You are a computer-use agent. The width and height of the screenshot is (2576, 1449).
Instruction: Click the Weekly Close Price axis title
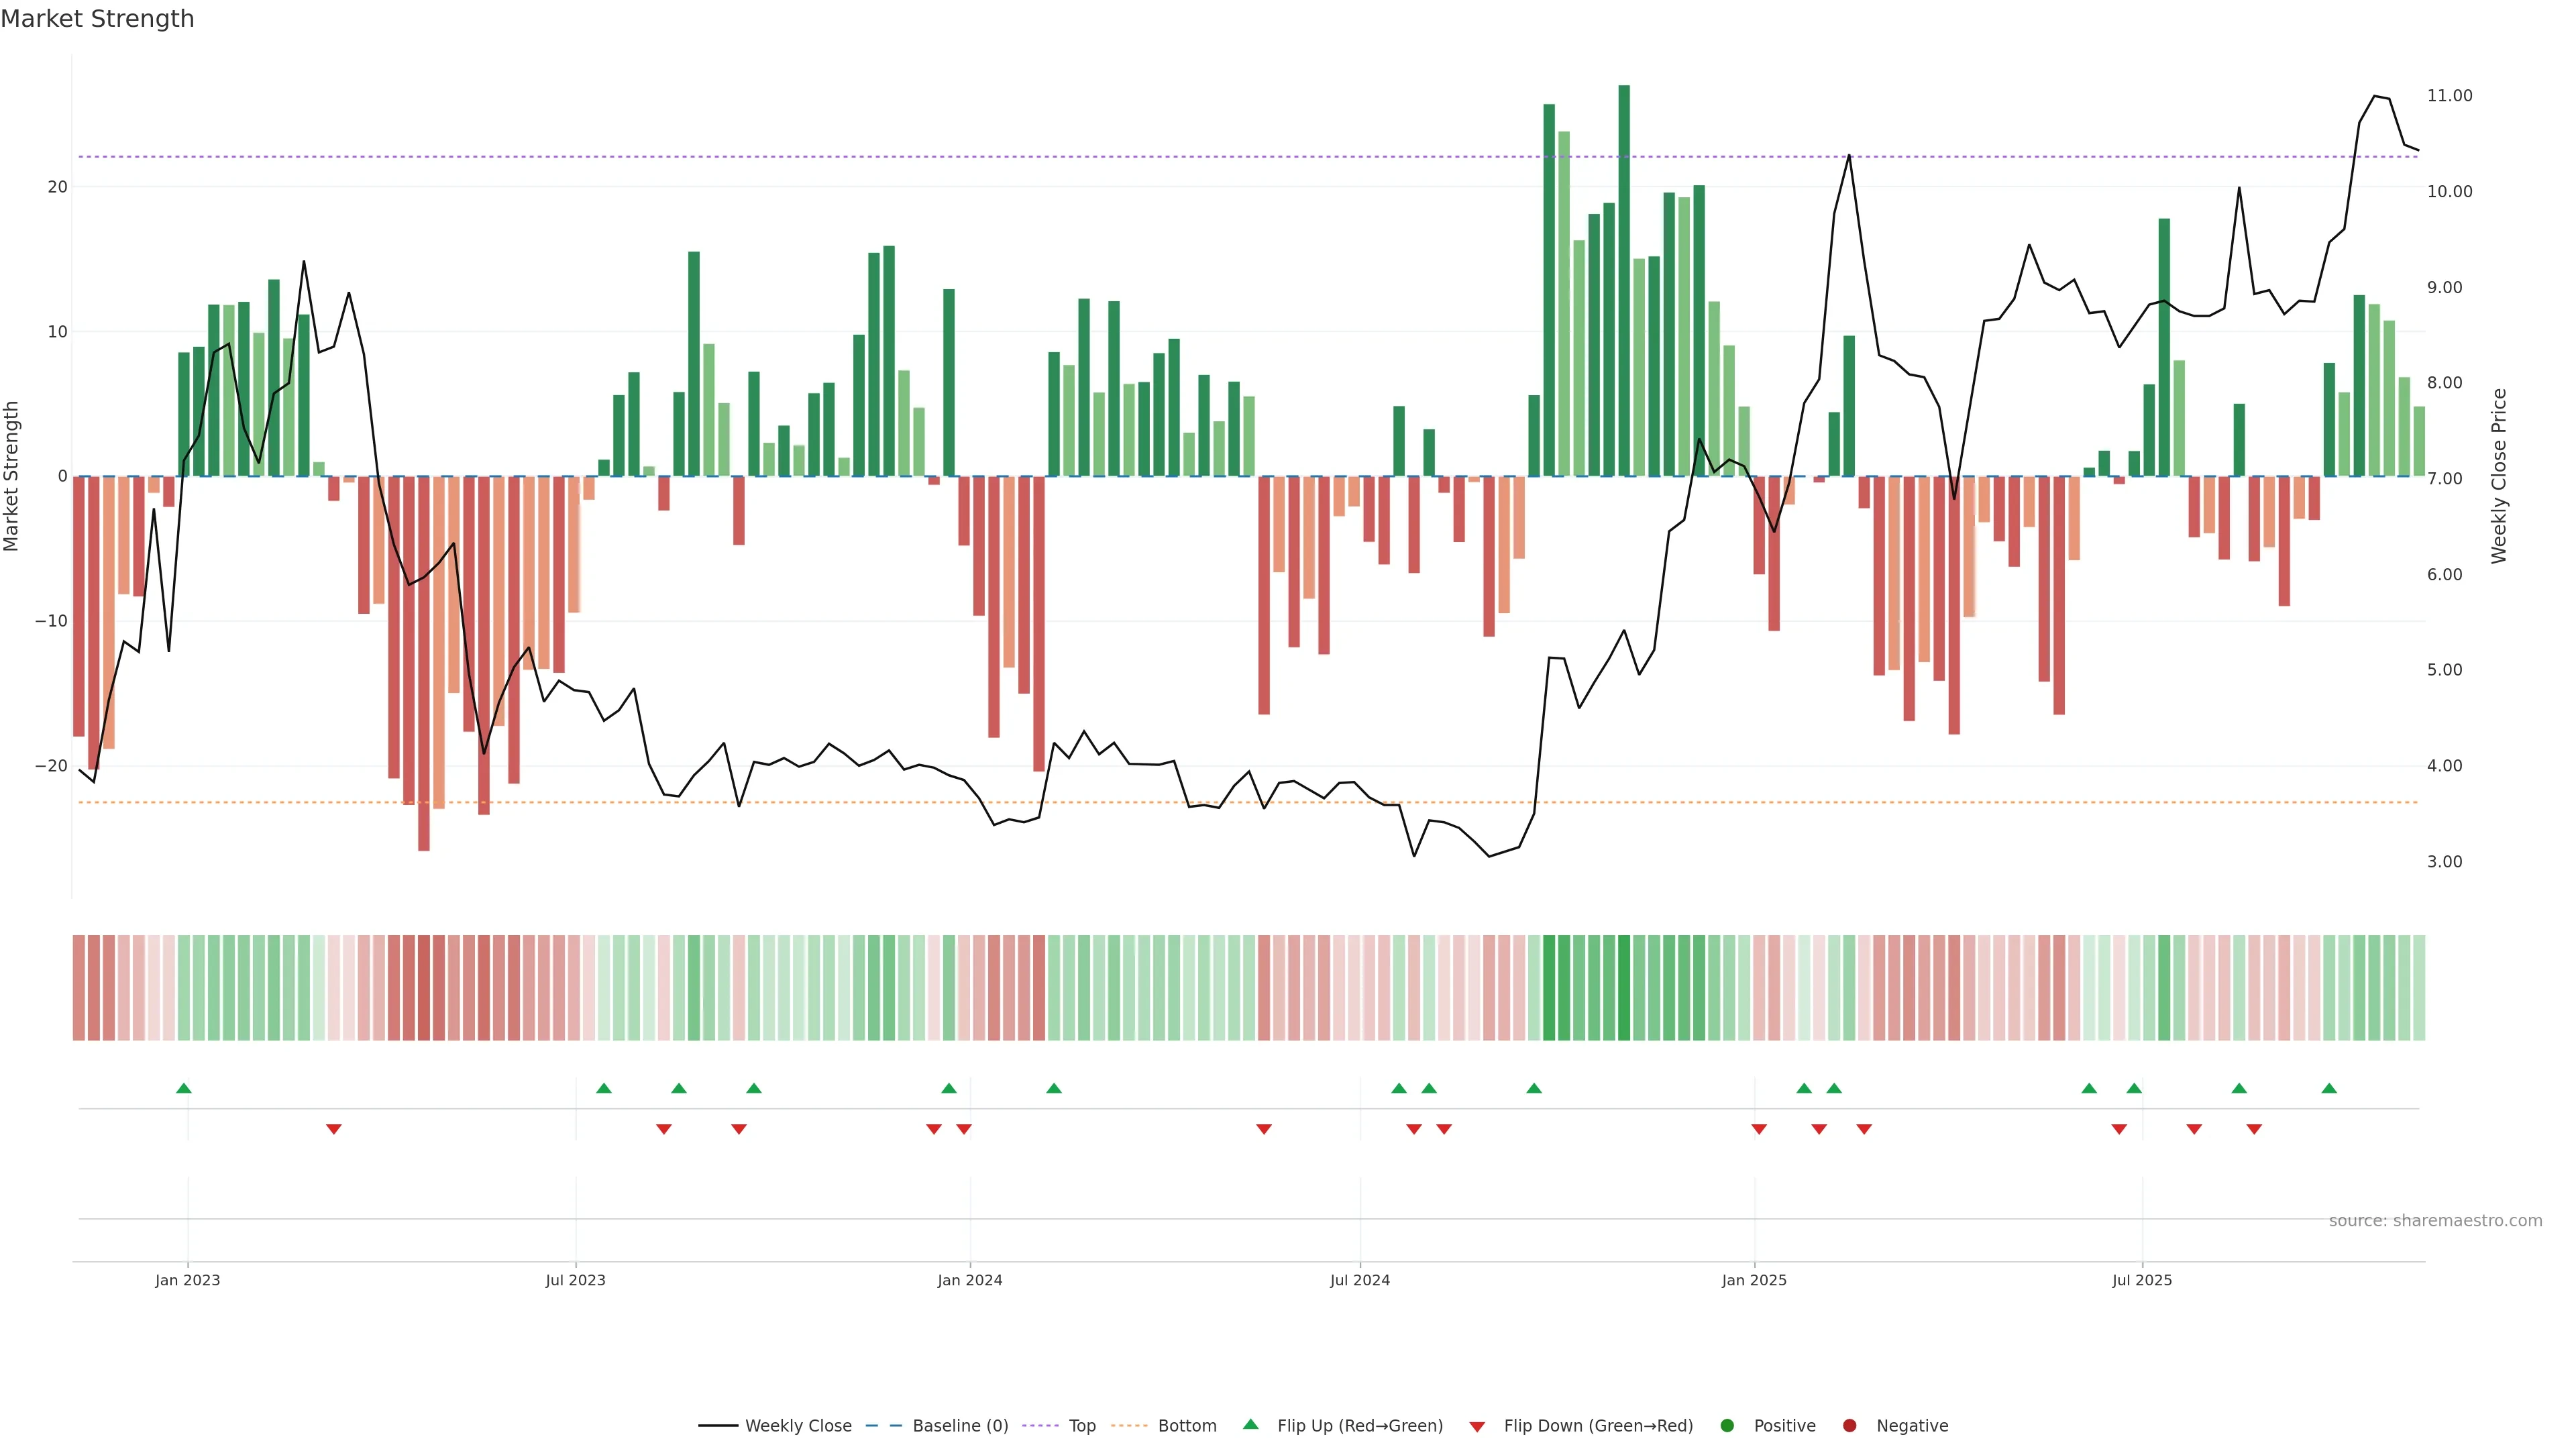[2499, 476]
